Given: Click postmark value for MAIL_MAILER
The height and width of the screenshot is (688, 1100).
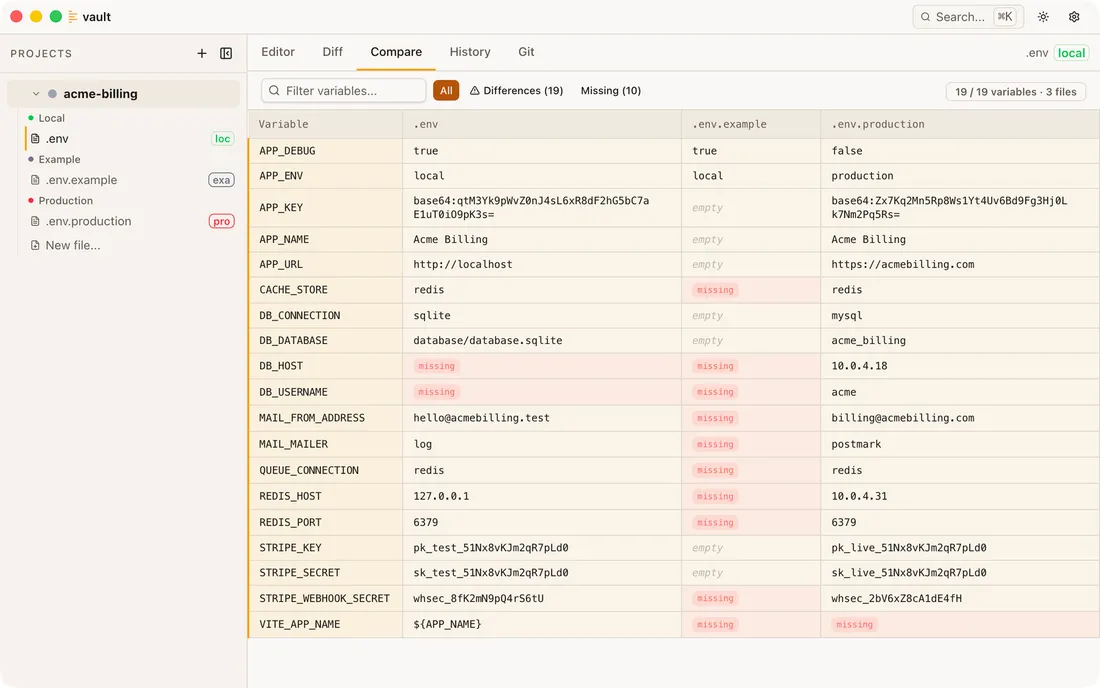Looking at the screenshot, I should pos(856,444).
